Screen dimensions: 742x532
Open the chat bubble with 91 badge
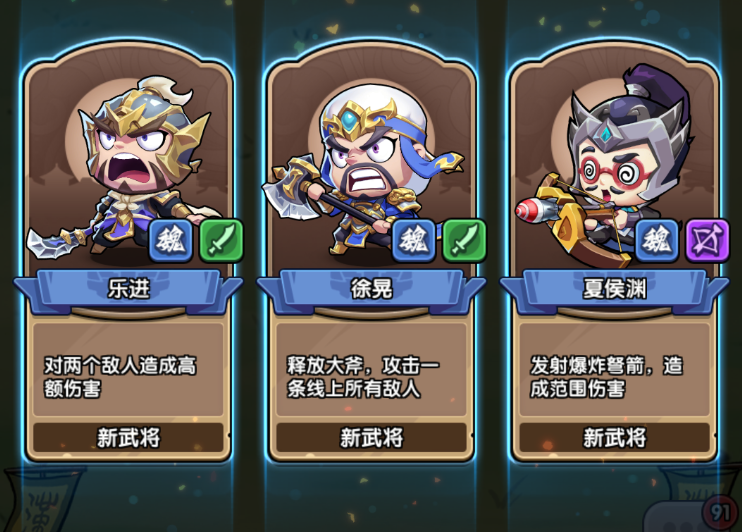click(692, 515)
